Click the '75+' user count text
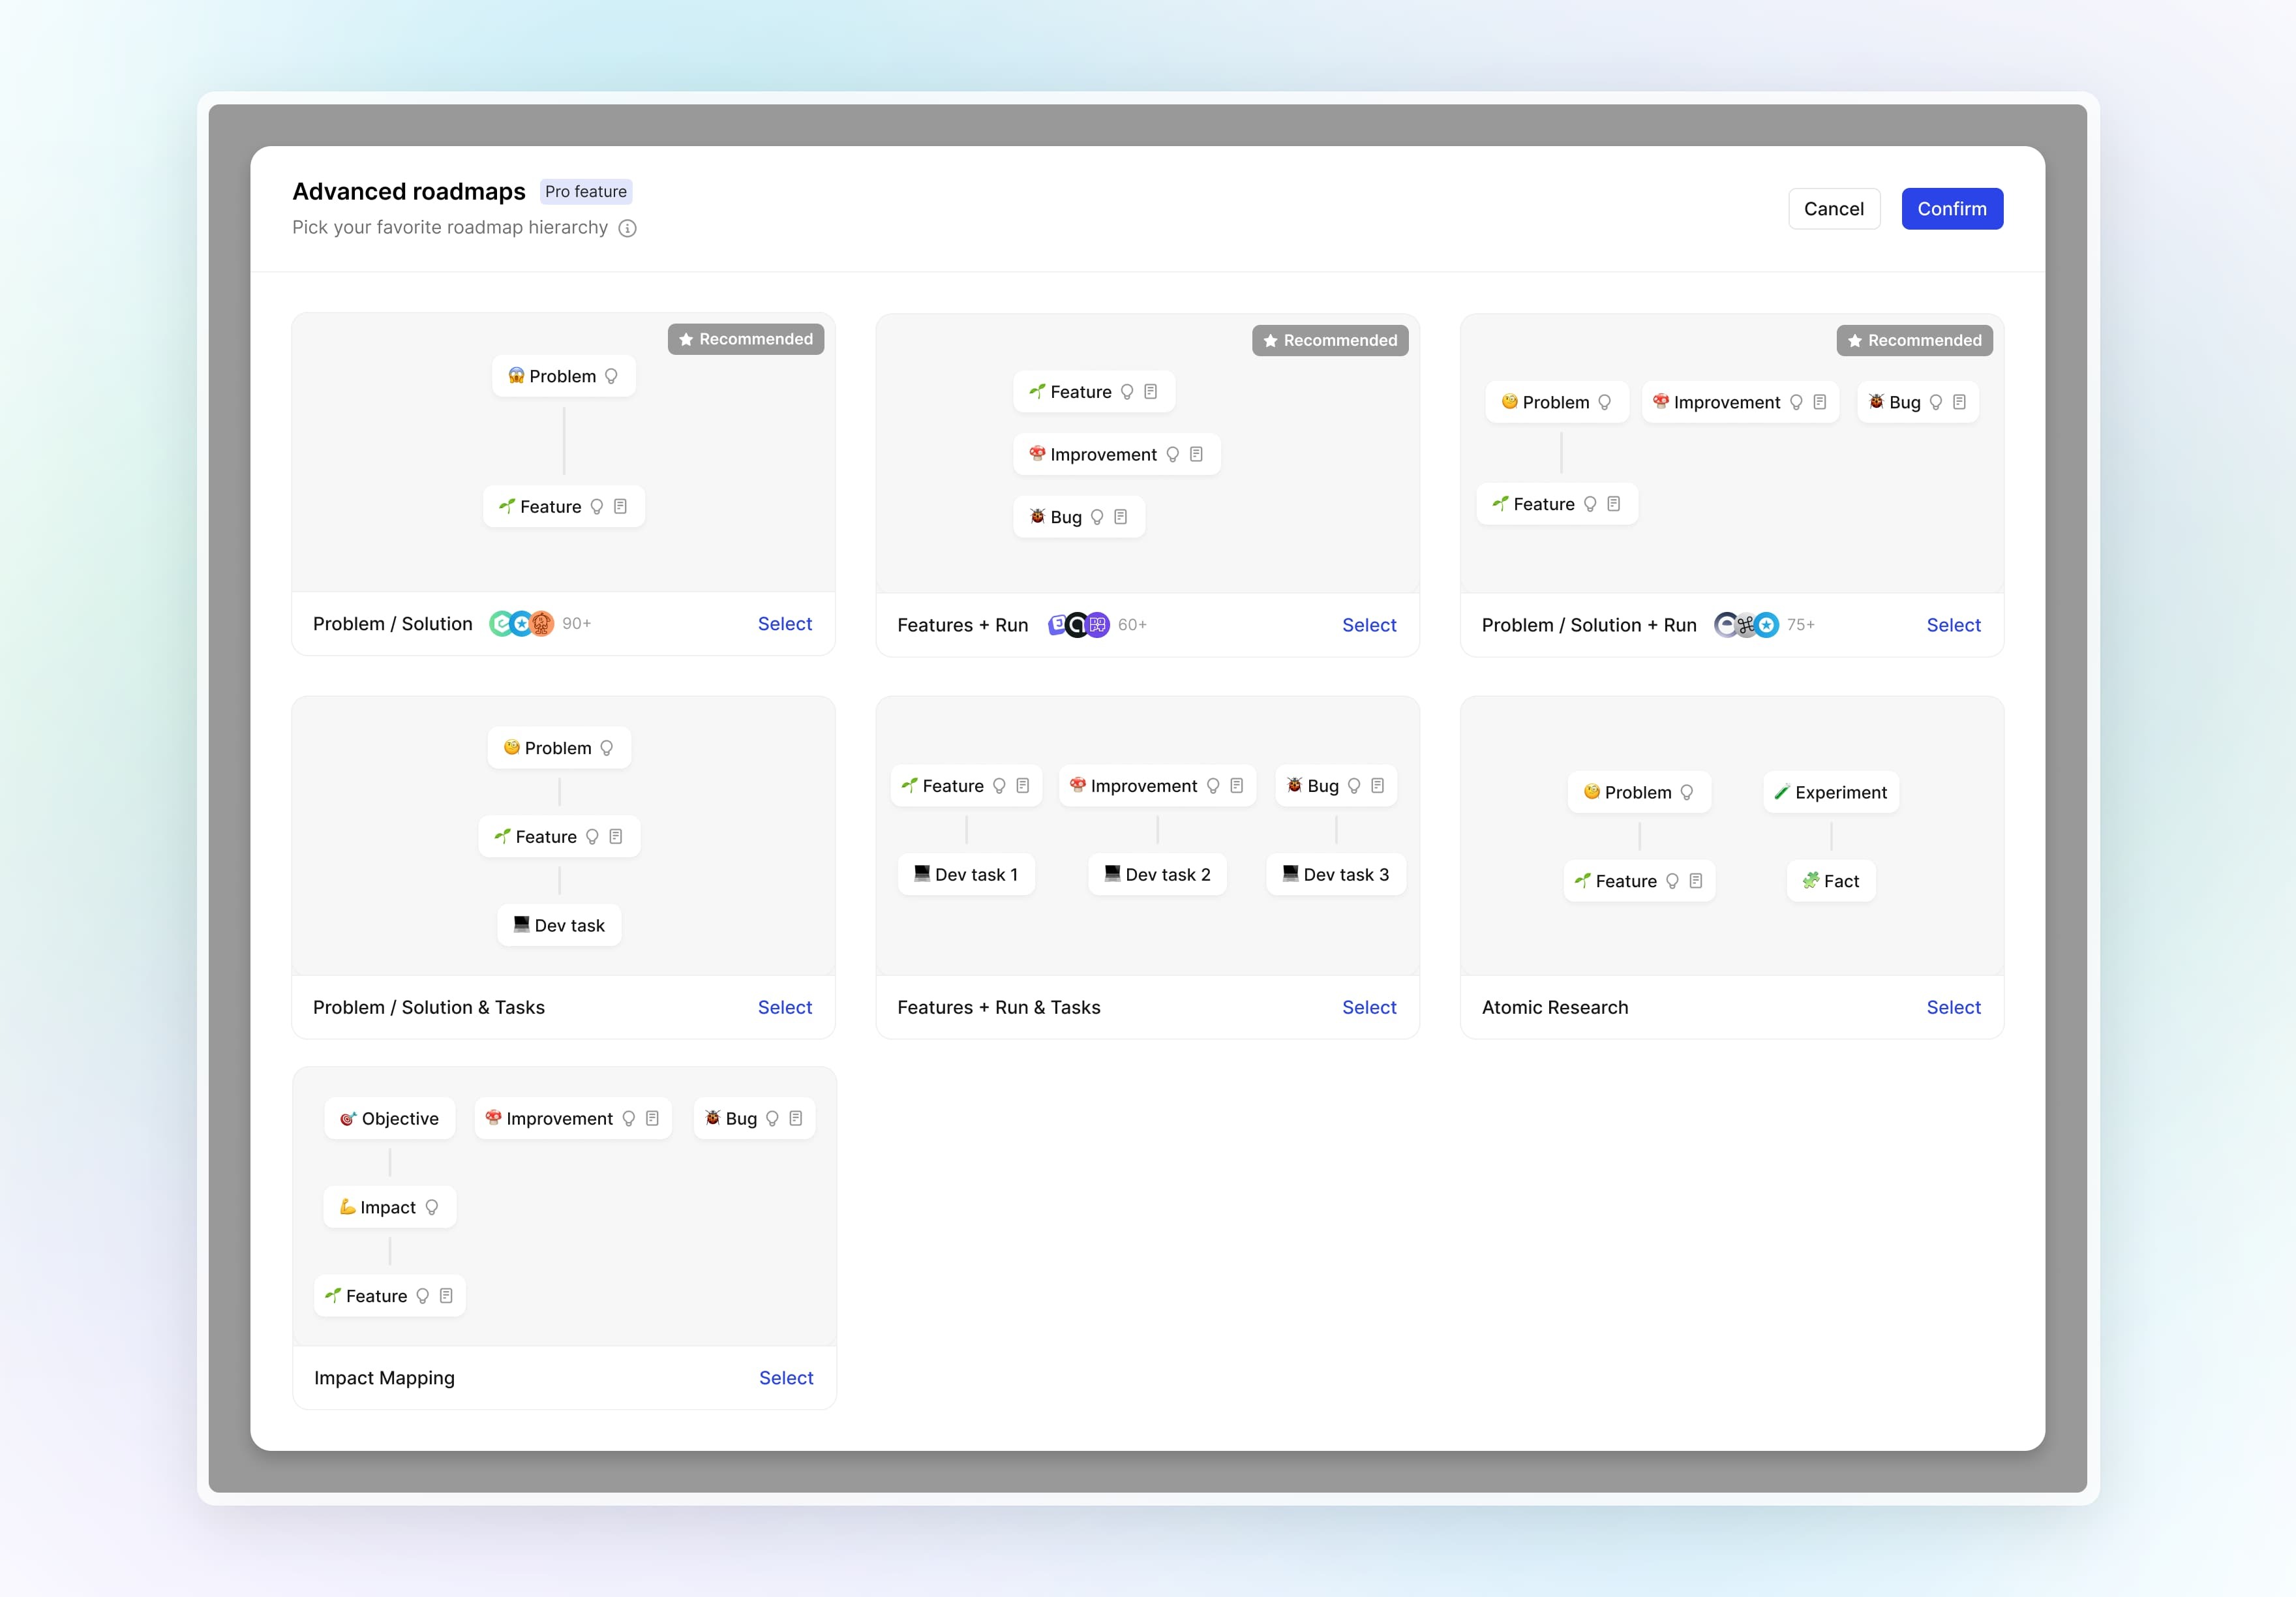Screen dimensions: 2296x1597 [x=1801, y=624]
